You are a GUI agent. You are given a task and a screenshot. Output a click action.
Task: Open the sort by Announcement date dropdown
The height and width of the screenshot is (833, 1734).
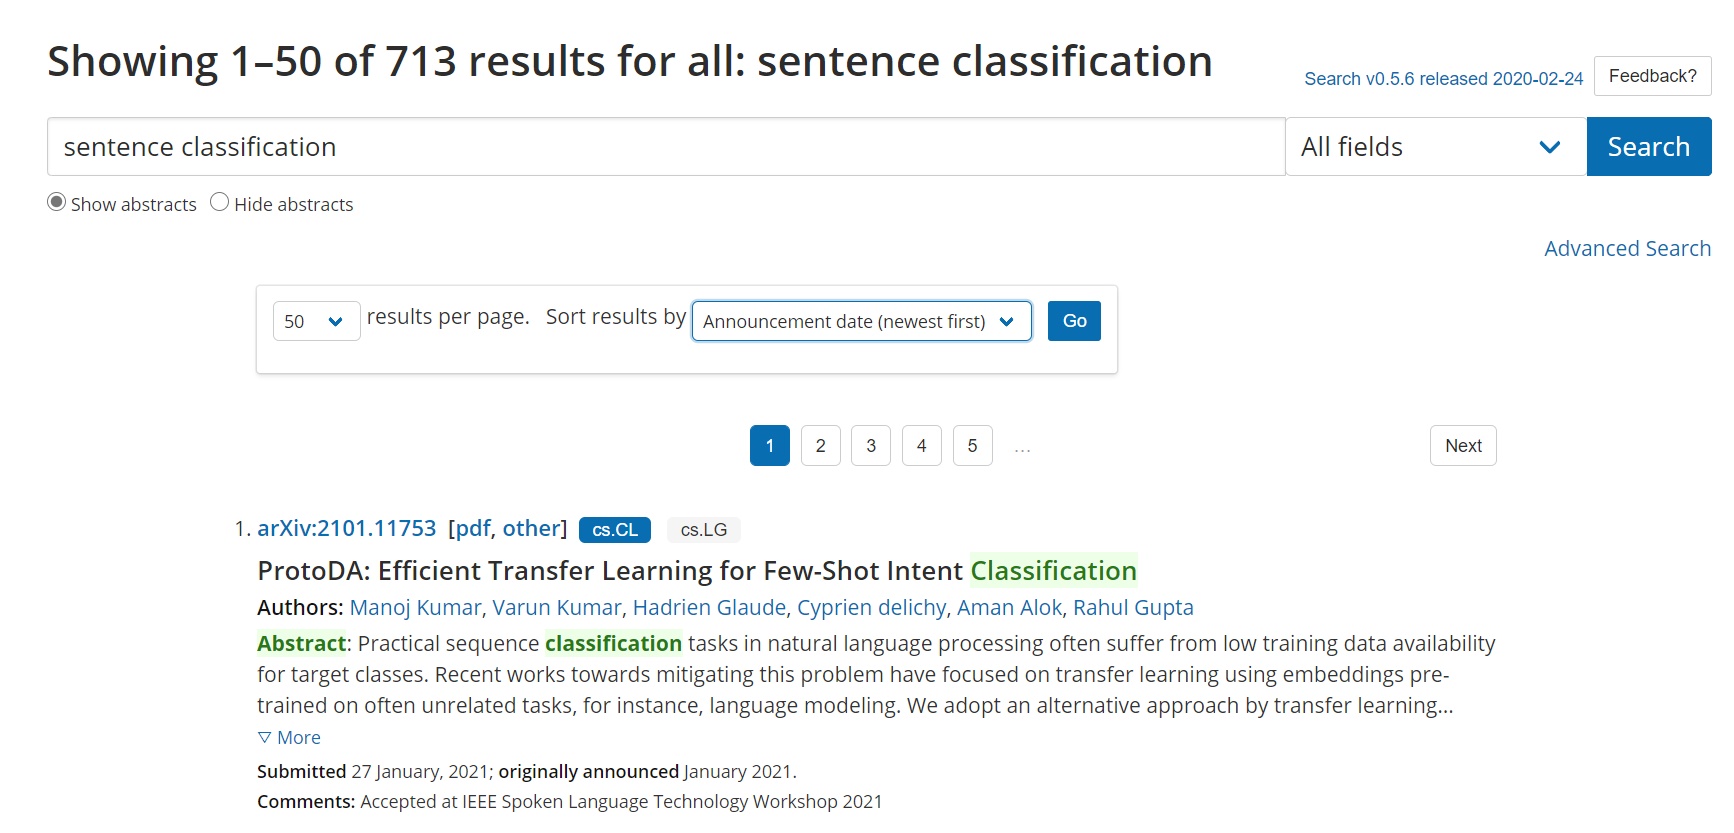tap(861, 321)
